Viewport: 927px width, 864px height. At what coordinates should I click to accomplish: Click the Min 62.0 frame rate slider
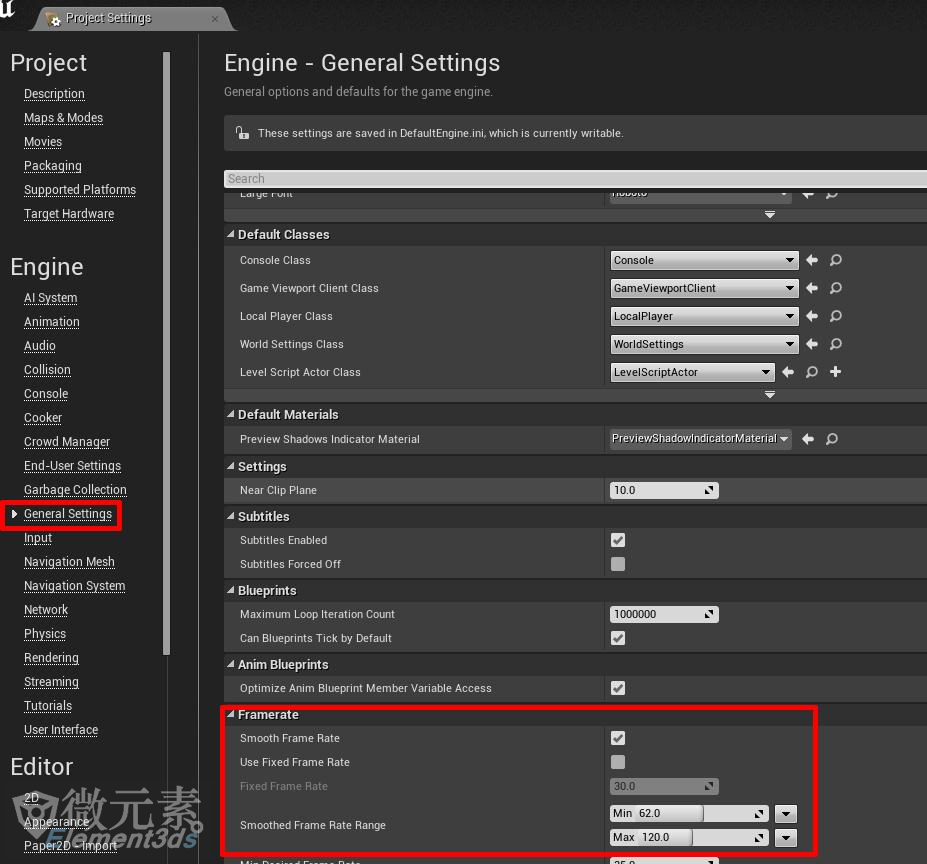tap(689, 814)
